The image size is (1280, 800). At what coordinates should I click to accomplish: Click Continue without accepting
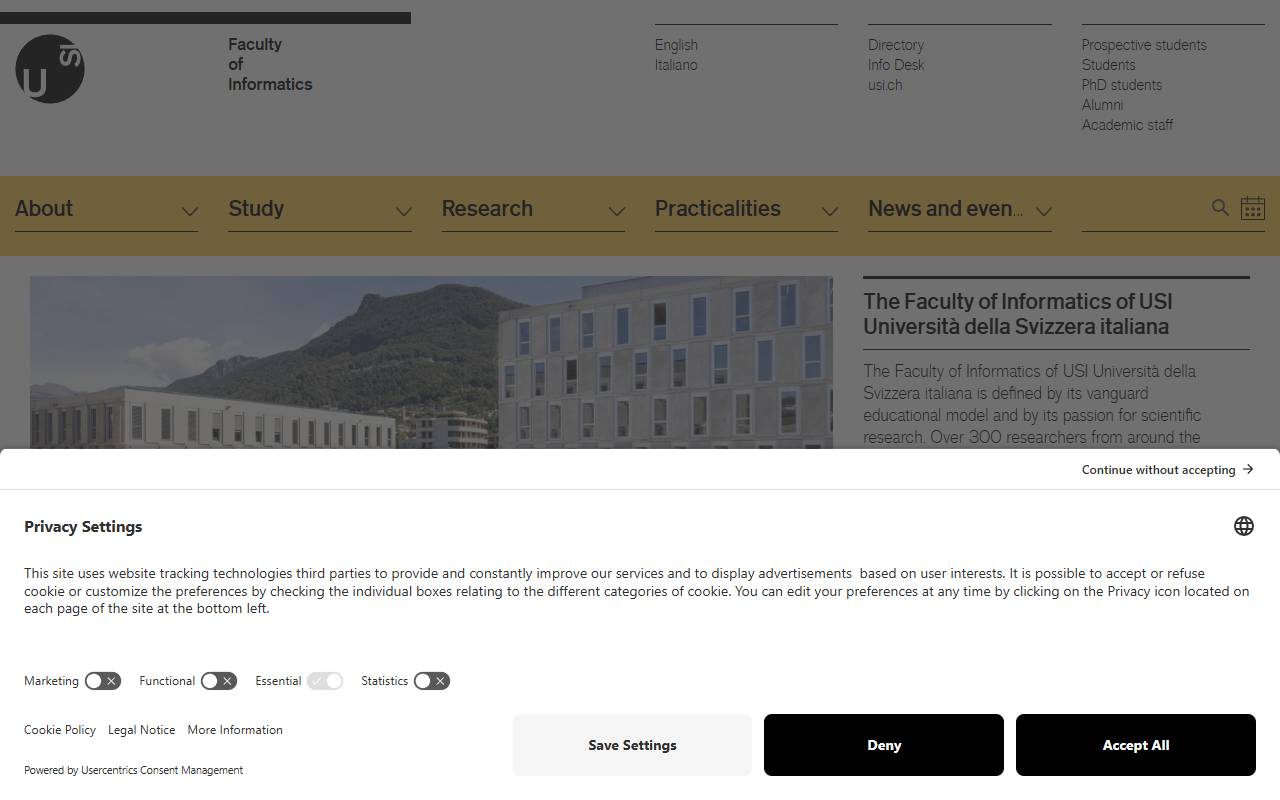point(1168,470)
